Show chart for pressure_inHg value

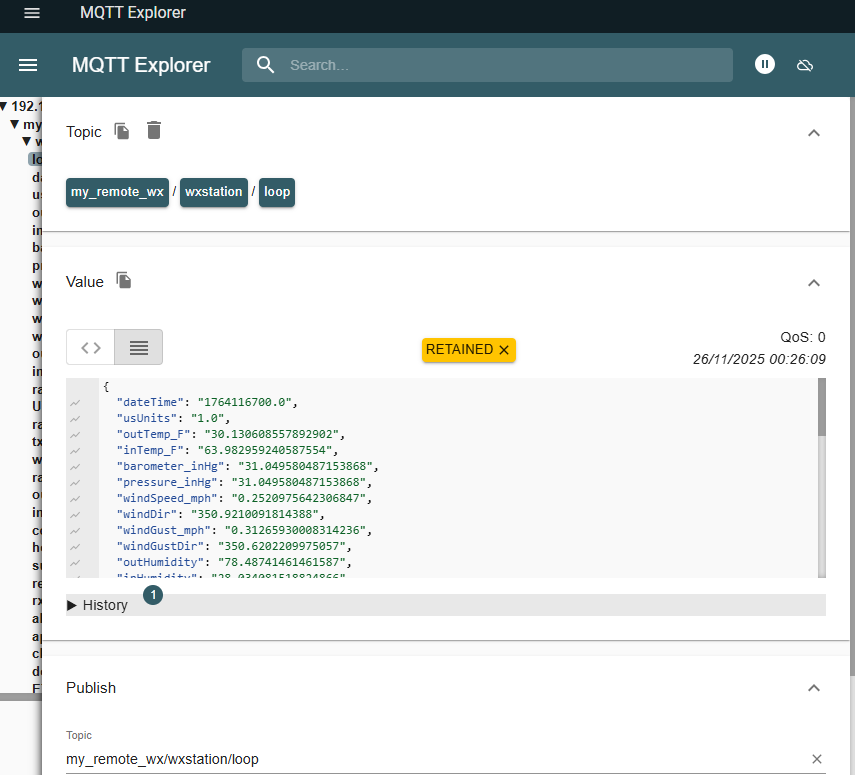click(x=75, y=483)
